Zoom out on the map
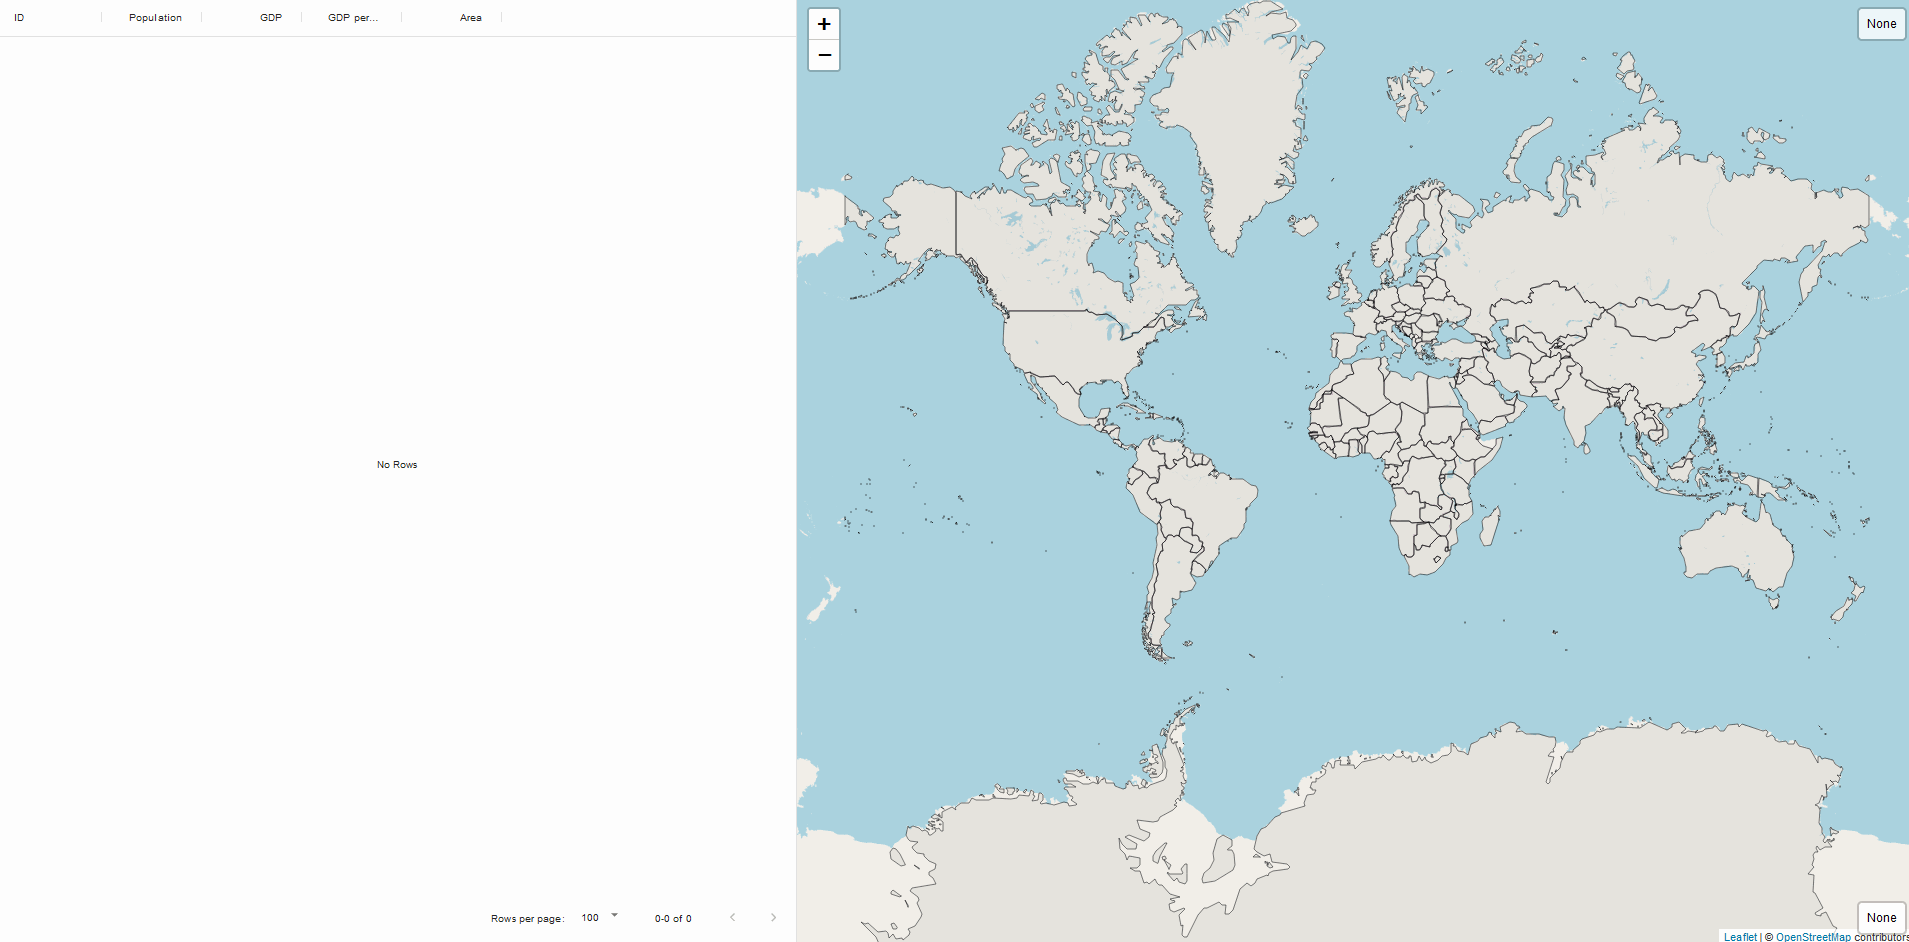Viewport: 1909px width, 942px height. (x=823, y=55)
